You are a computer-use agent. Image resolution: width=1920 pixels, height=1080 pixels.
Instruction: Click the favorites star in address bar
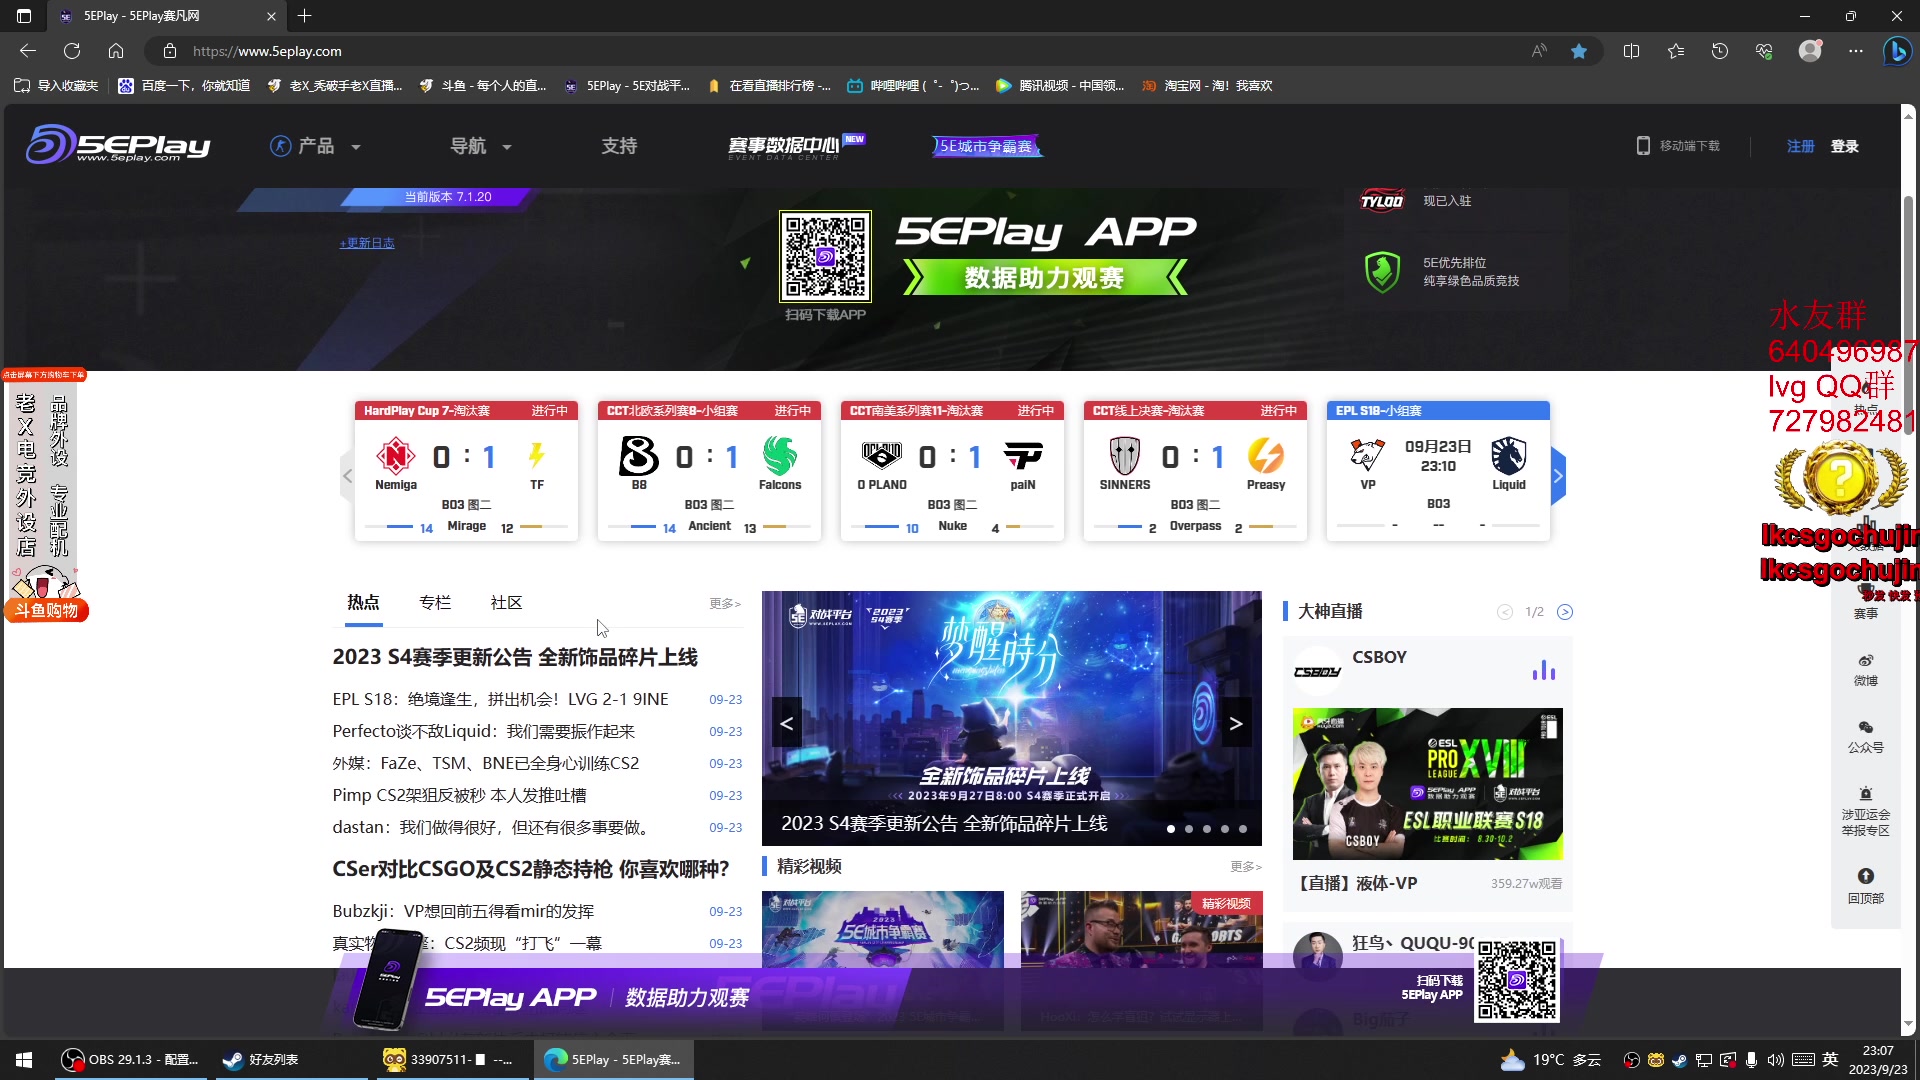click(1579, 51)
